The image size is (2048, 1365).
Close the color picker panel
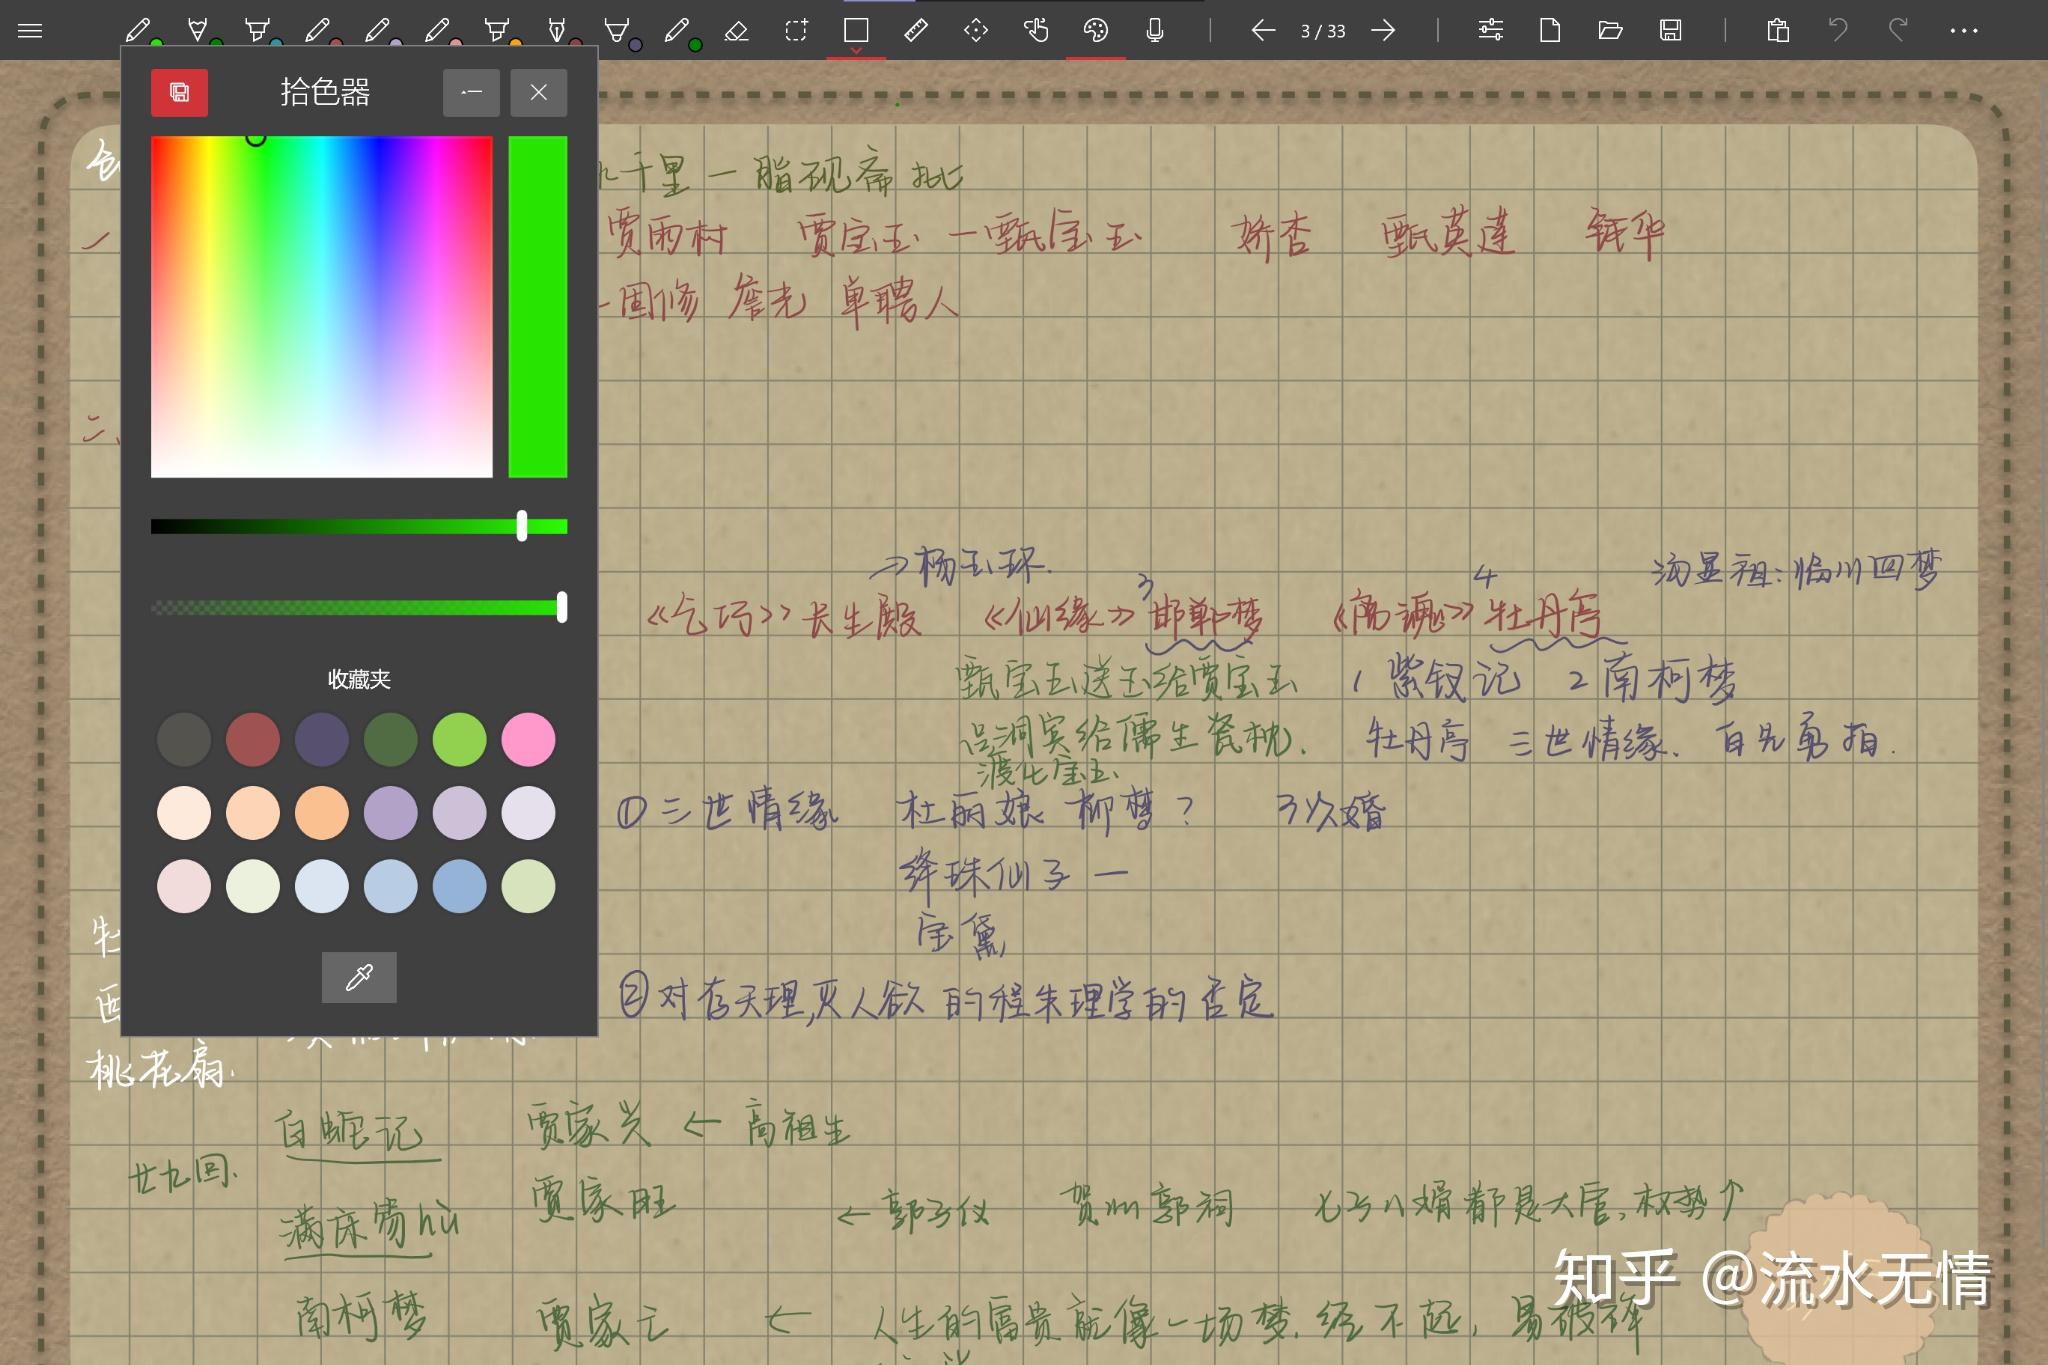tap(539, 92)
